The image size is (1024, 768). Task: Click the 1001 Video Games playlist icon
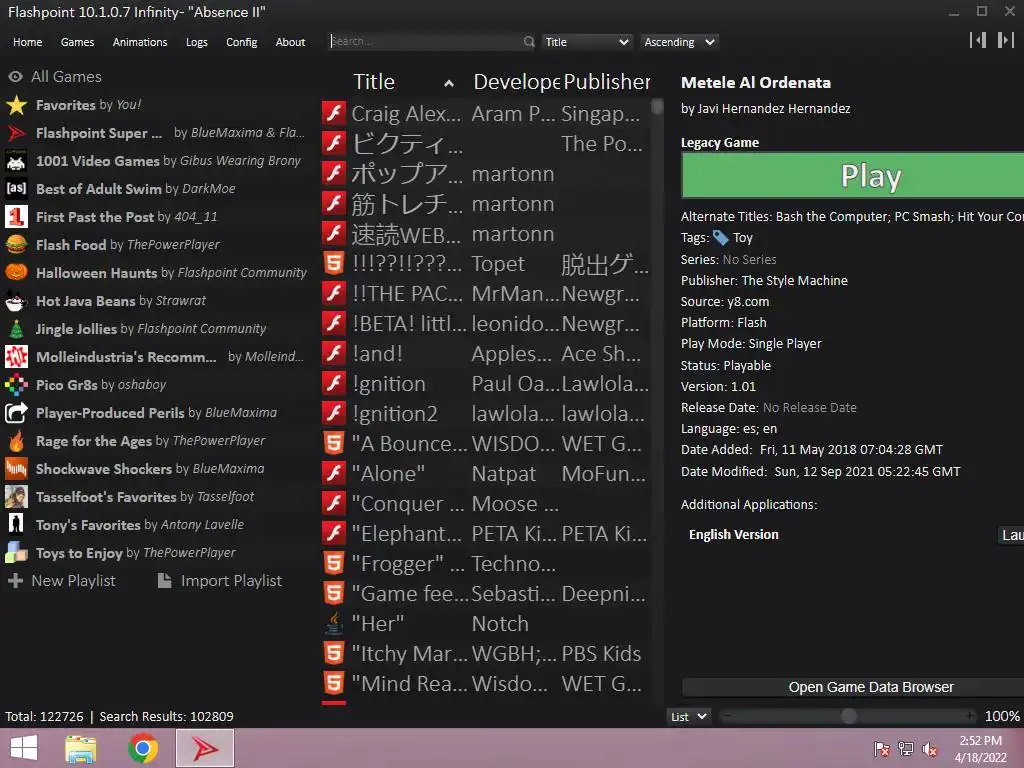click(x=16, y=161)
